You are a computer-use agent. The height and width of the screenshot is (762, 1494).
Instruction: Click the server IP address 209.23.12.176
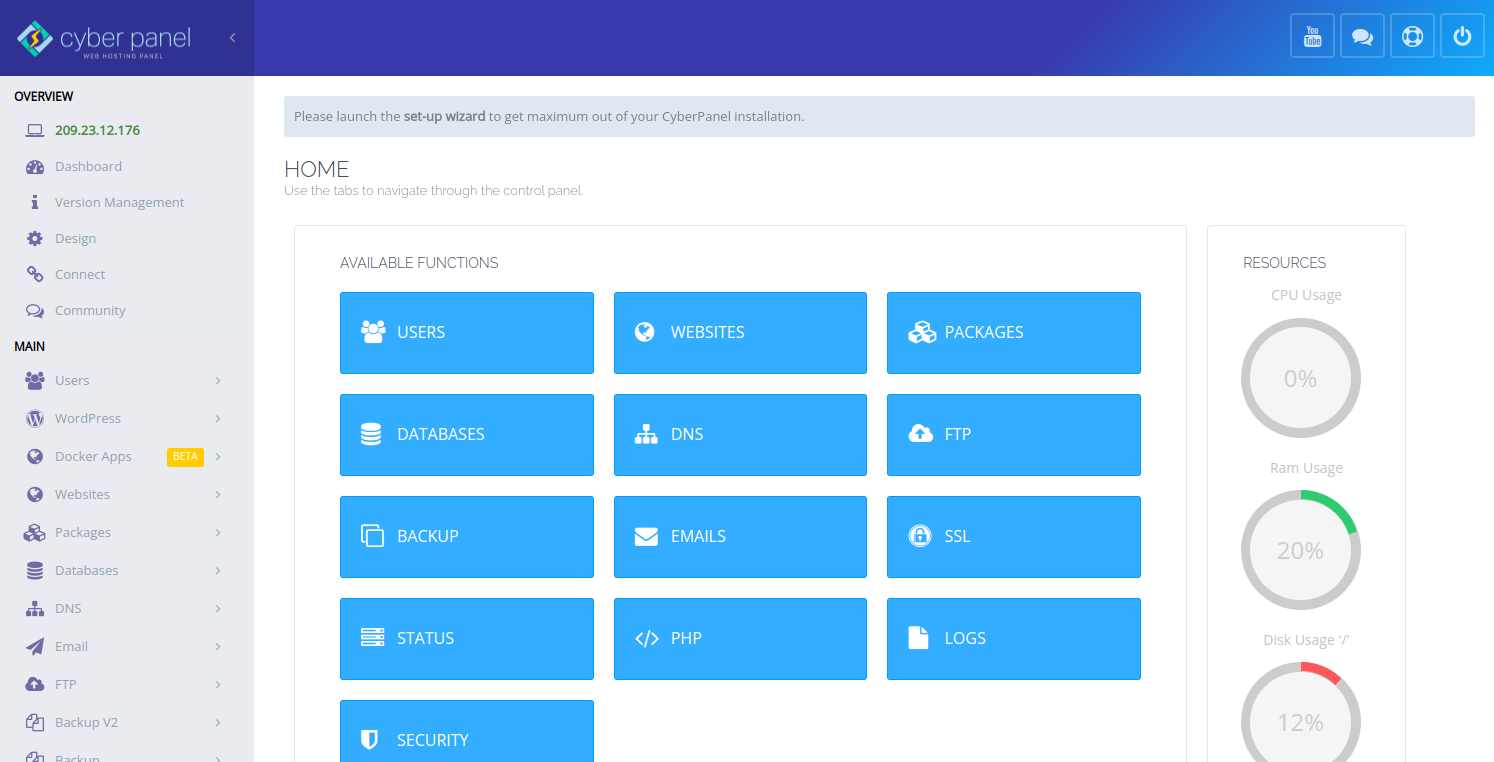pyautogui.click(x=97, y=131)
